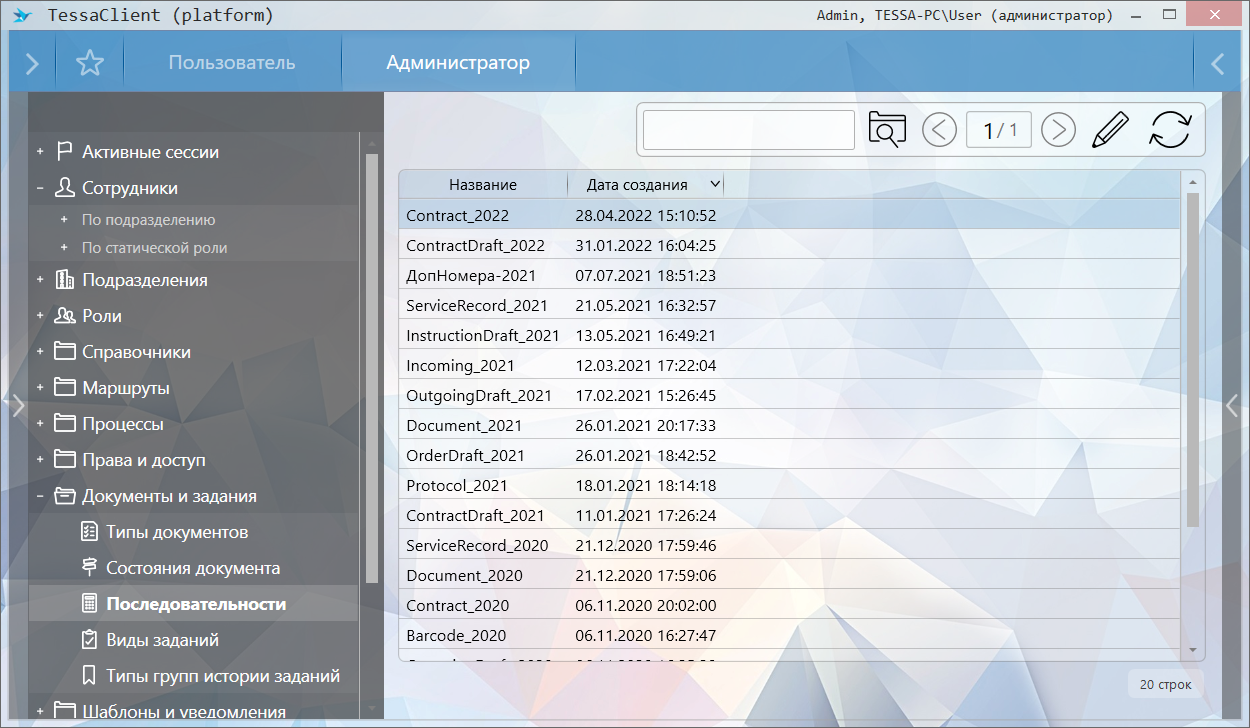Refresh the list with circular arrows icon
The height and width of the screenshot is (728, 1250).
click(1170, 130)
